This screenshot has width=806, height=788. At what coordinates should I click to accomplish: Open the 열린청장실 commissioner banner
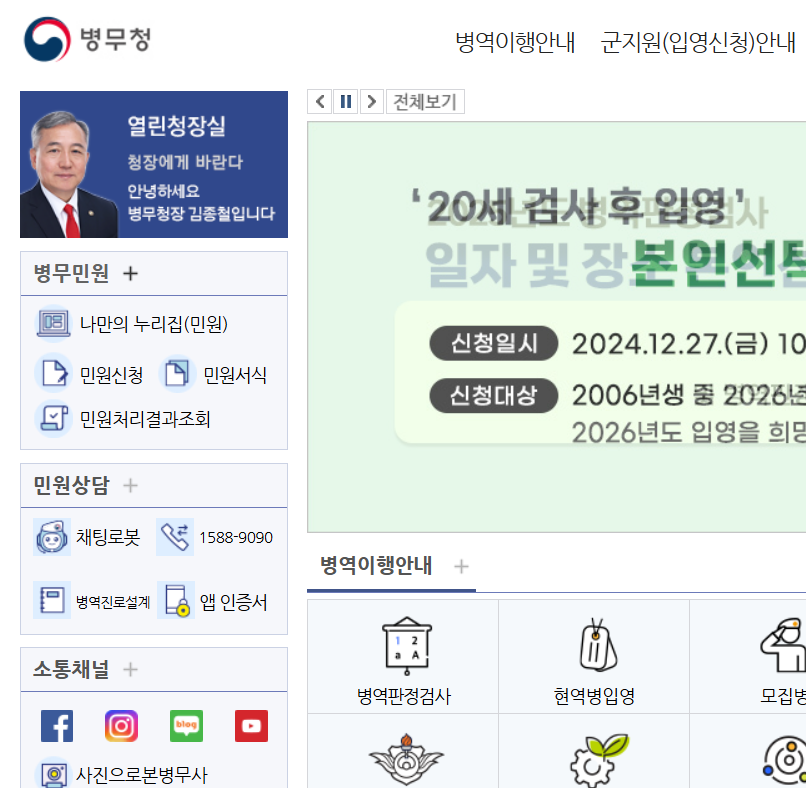[x=154, y=164]
